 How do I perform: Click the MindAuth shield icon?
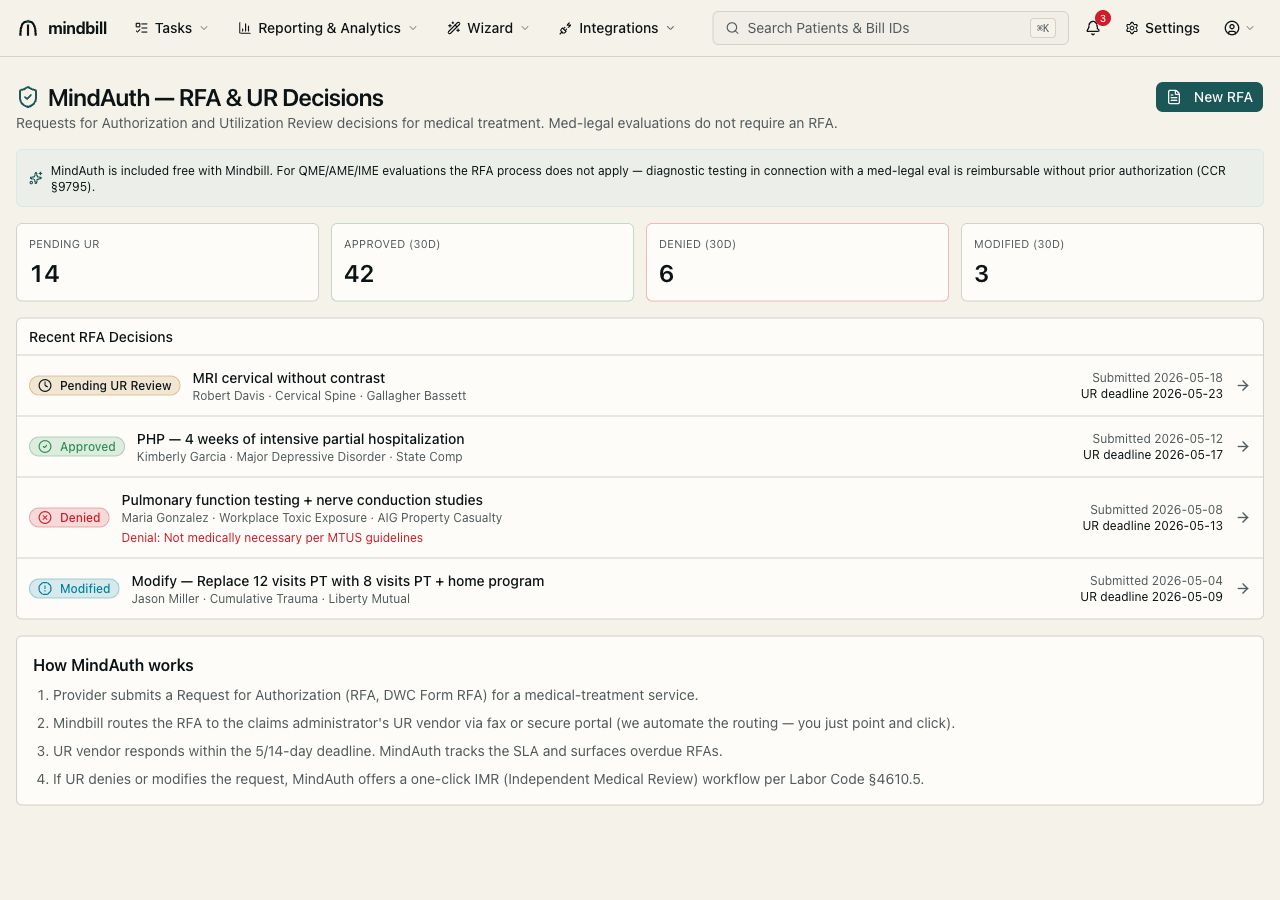(x=28, y=97)
